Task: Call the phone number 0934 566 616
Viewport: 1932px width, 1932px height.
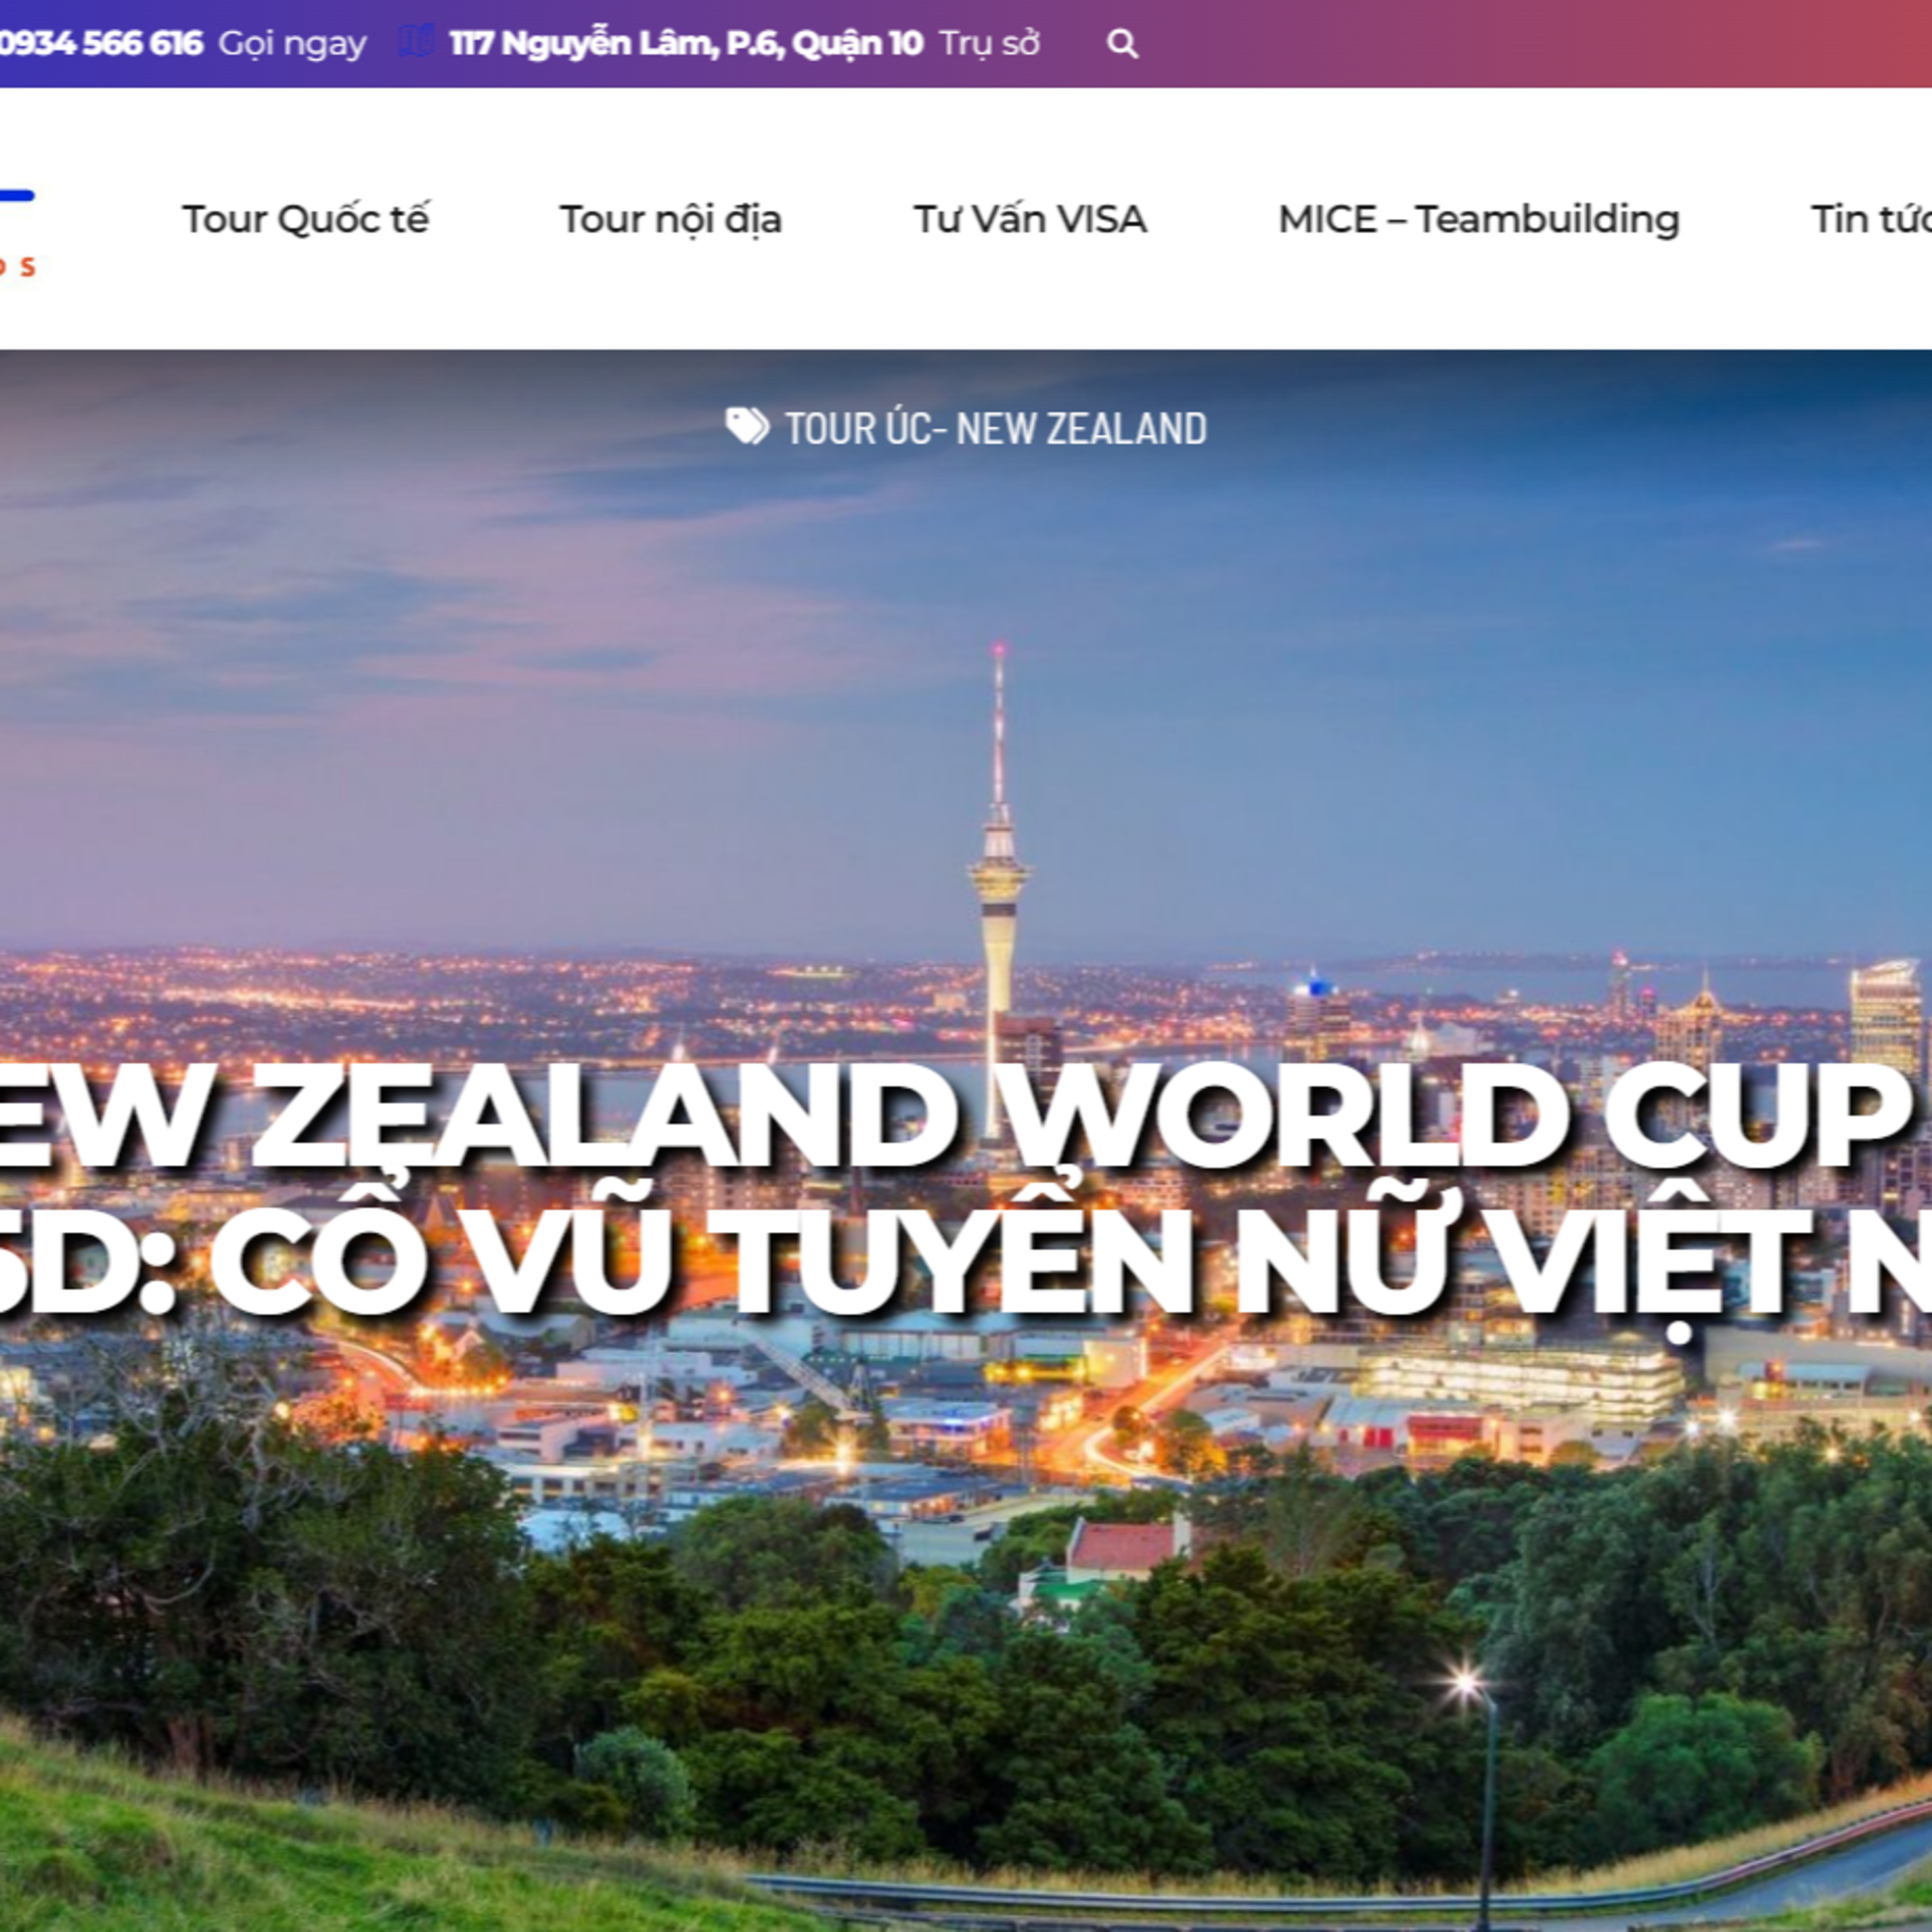Action: (100, 44)
